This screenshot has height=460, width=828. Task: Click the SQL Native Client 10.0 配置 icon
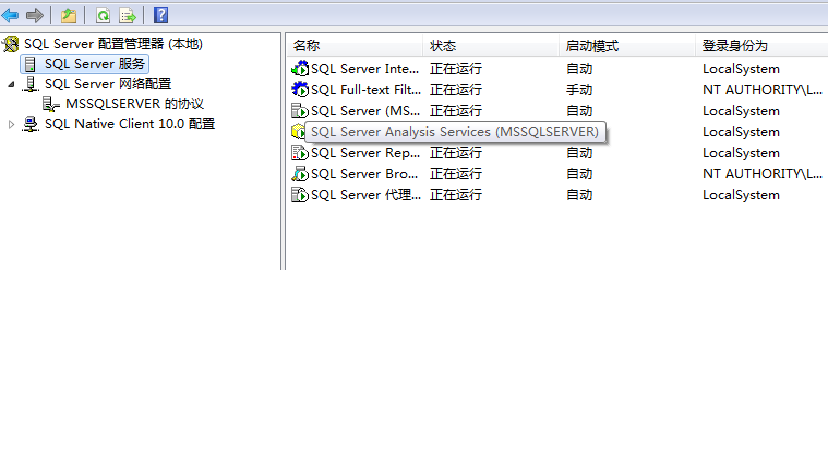pyautogui.click(x=31, y=124)
